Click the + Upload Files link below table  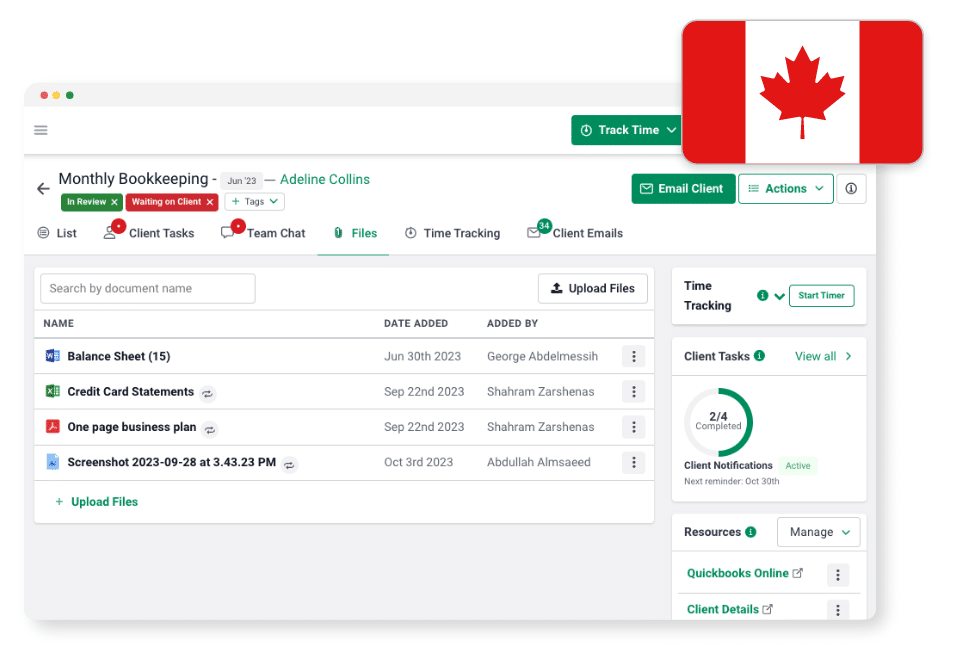pos(97,502)
